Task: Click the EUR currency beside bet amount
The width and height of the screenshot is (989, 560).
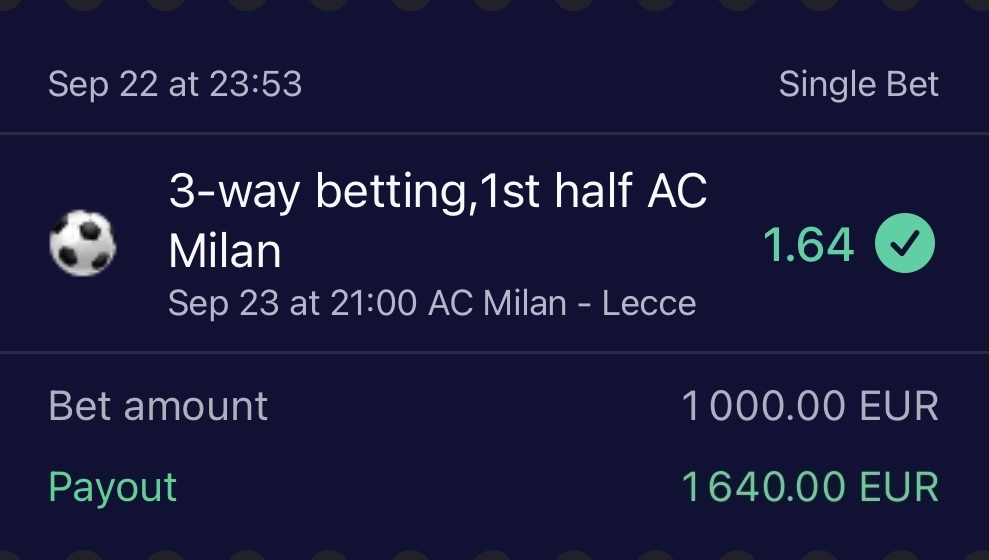Action: pyautogui.click(x=898, y=406)
